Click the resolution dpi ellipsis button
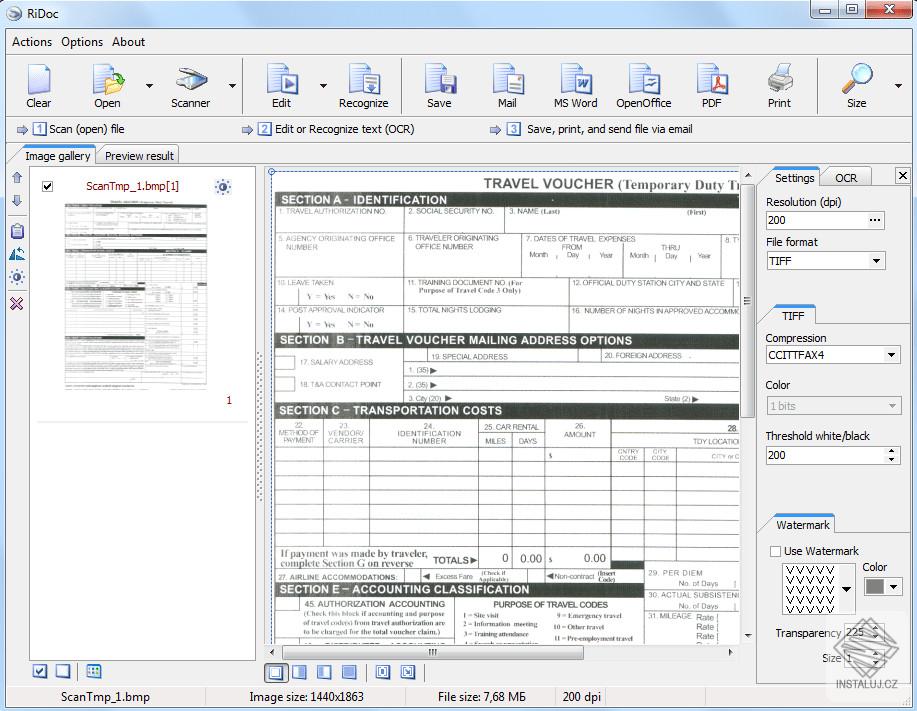Image resolution: width=917 pixels, height=711 pixels. (x=875, y=220)
